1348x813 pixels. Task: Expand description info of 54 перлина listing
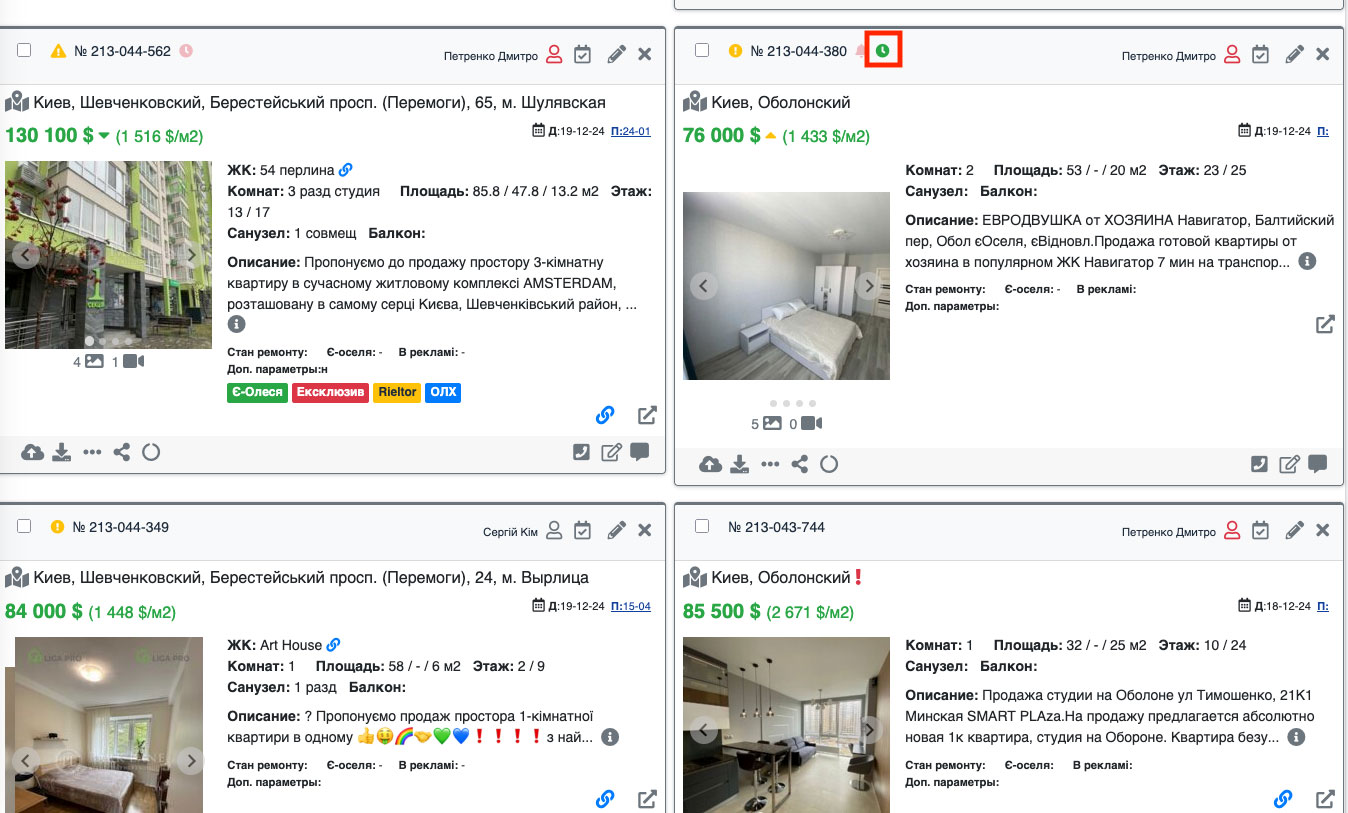(x=236, y=324)
